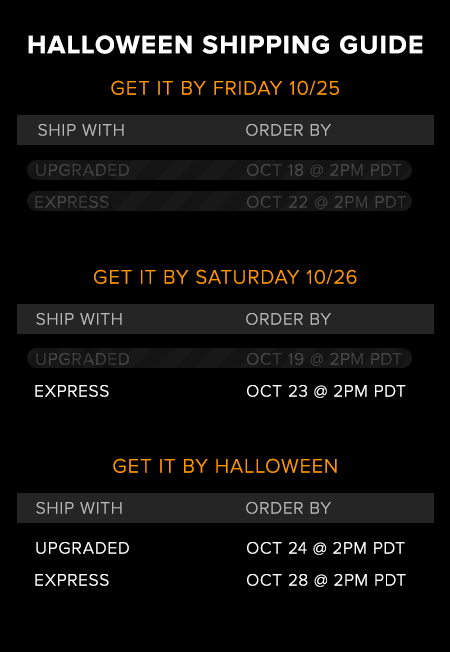This screenshot has height=652, width=450.
Task: Click Ship With header under Friday section
Action: pos(81,130)
